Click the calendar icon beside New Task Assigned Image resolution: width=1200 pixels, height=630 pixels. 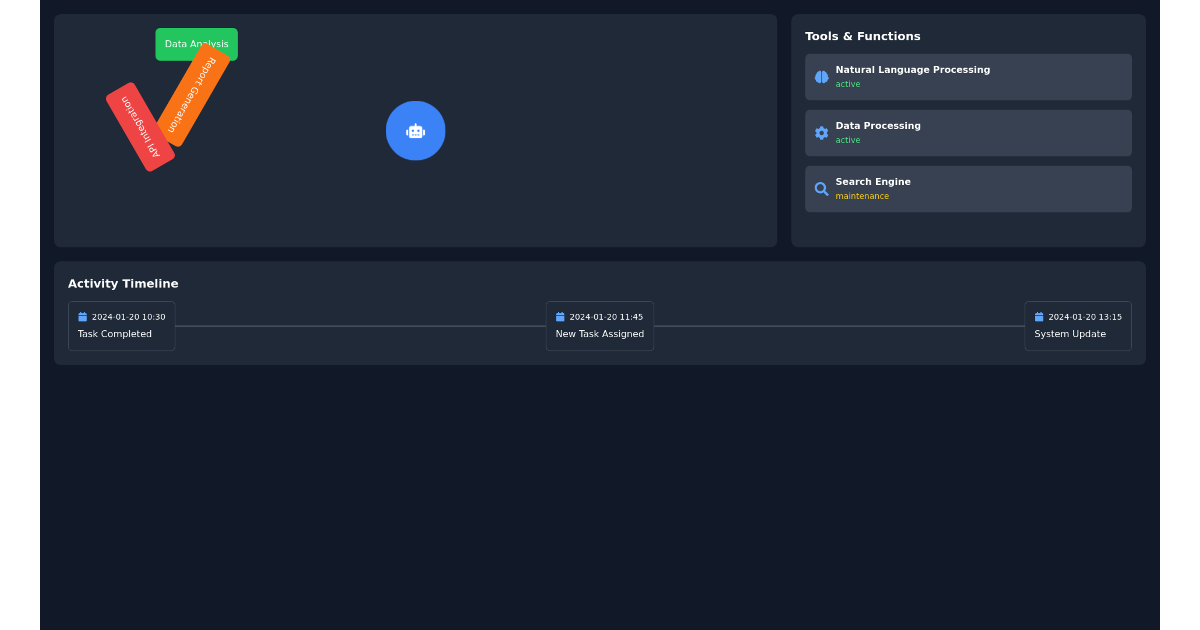(560, 316)
